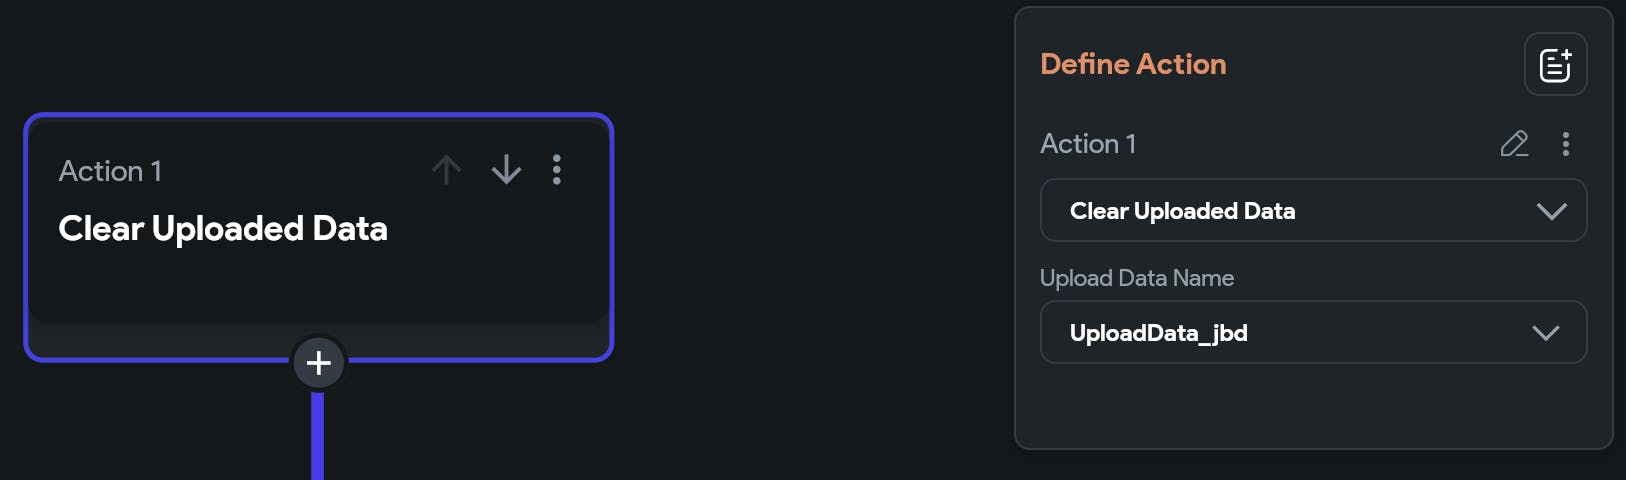Click empty space below the UploadData_jbd dropdown

[x=1312, y=408]
